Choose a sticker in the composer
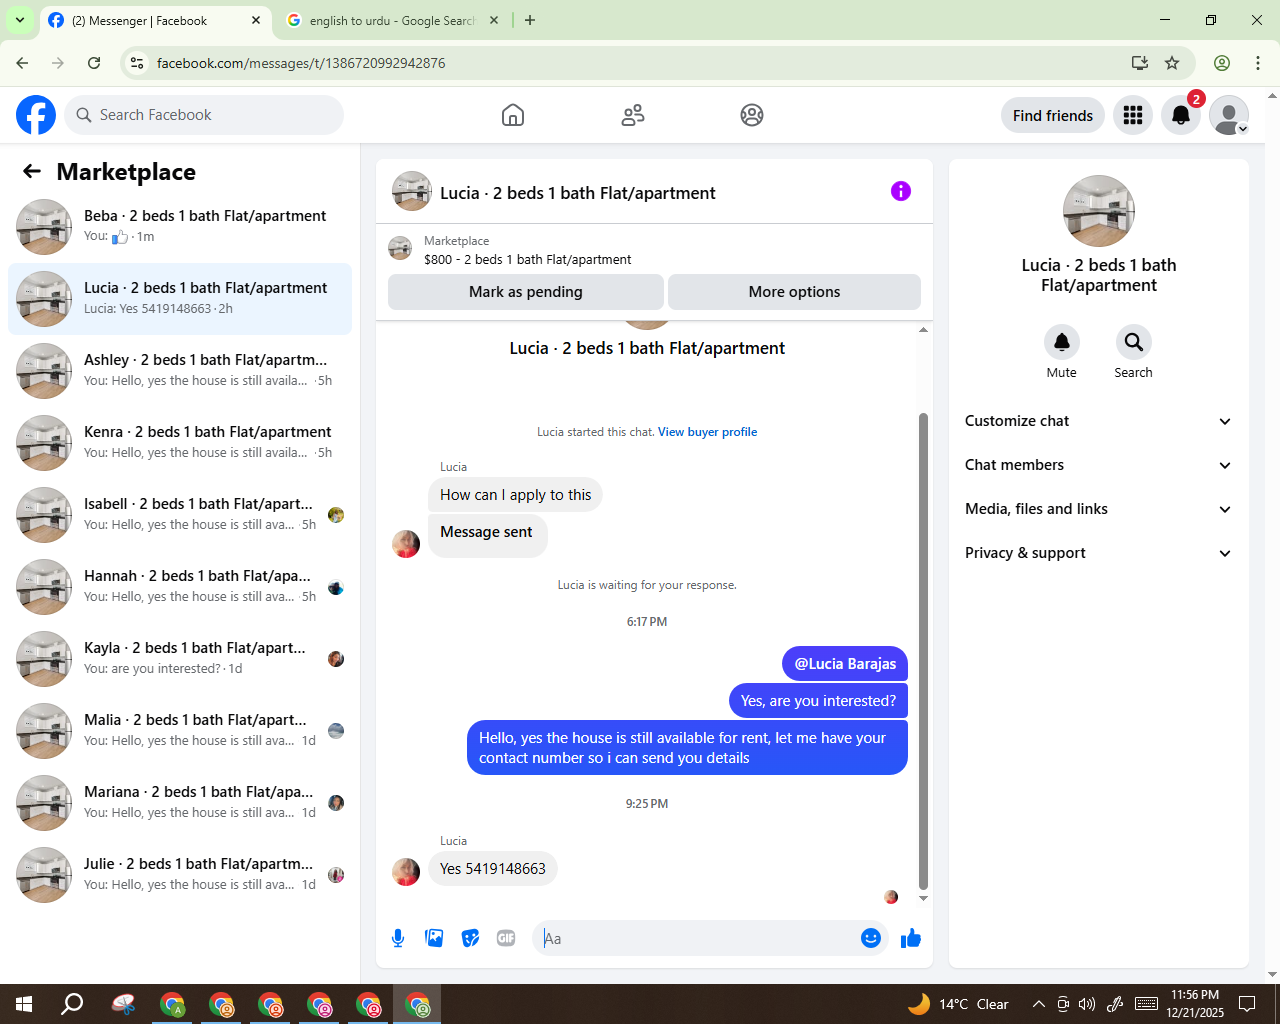This screenshot has width=1280, height=1024. pyautogui.click(x=470, y=938)
